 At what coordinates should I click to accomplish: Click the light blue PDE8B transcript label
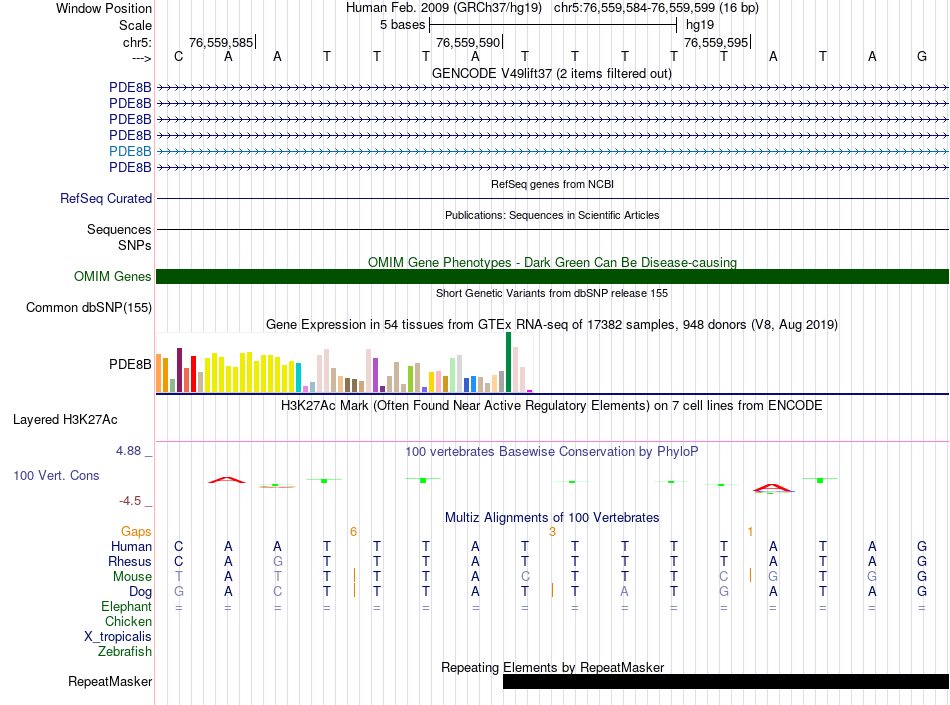(130, 151)
